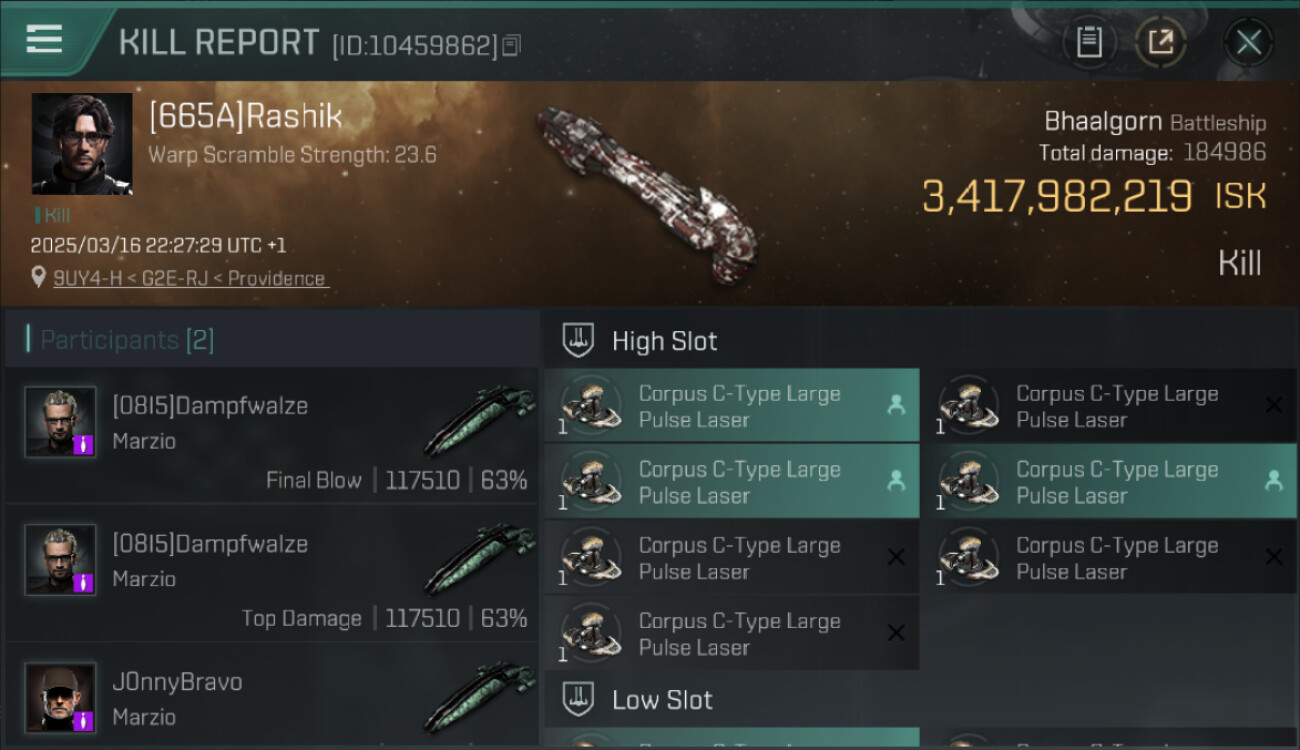
Task: Click the Bhaalgorn ship image
Action: (x=645, y=192)
